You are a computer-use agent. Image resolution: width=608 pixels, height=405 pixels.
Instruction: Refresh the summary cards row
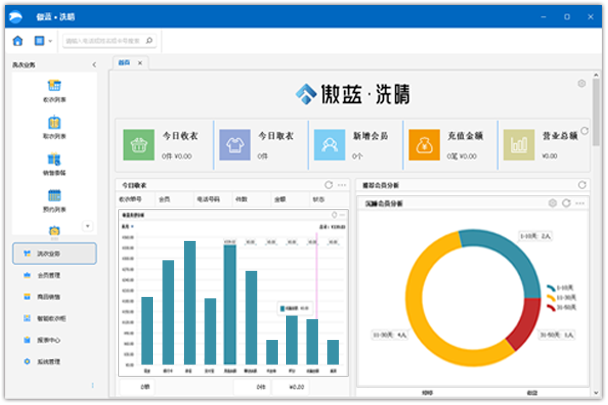[x=584, y=131]
